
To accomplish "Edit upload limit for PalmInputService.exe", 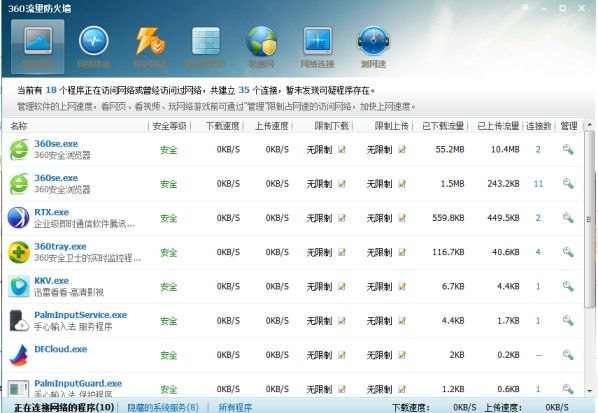I will point(402,321).
